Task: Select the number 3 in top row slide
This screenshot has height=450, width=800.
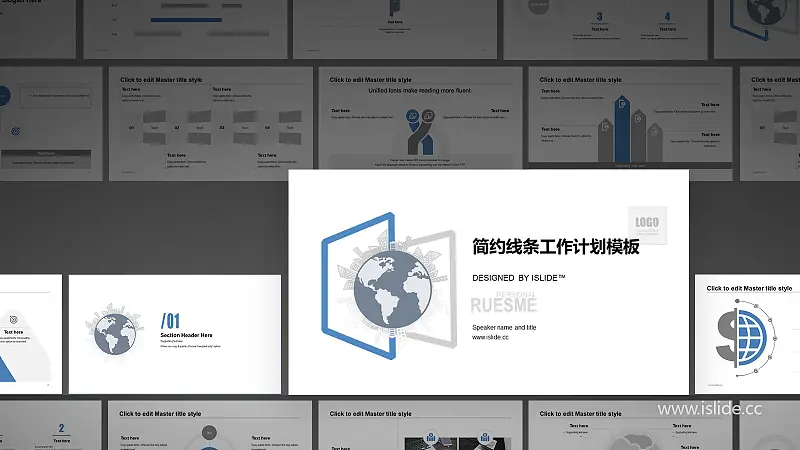Action: click(600, 17)
